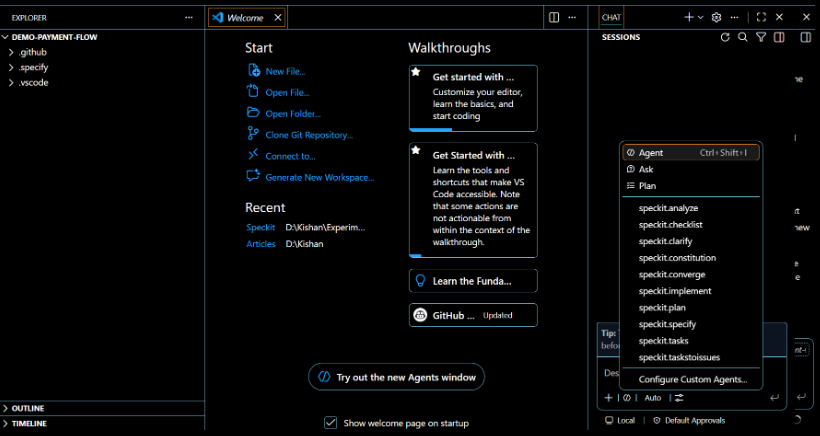
Task: Open the Get Started with accessibility walkthrough
Action: [x=473, y=200]
